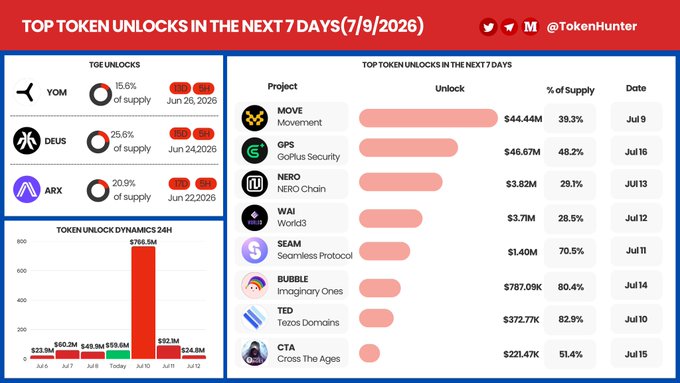
Task: Click the DEUS token logo
Action: coord(27,141)
